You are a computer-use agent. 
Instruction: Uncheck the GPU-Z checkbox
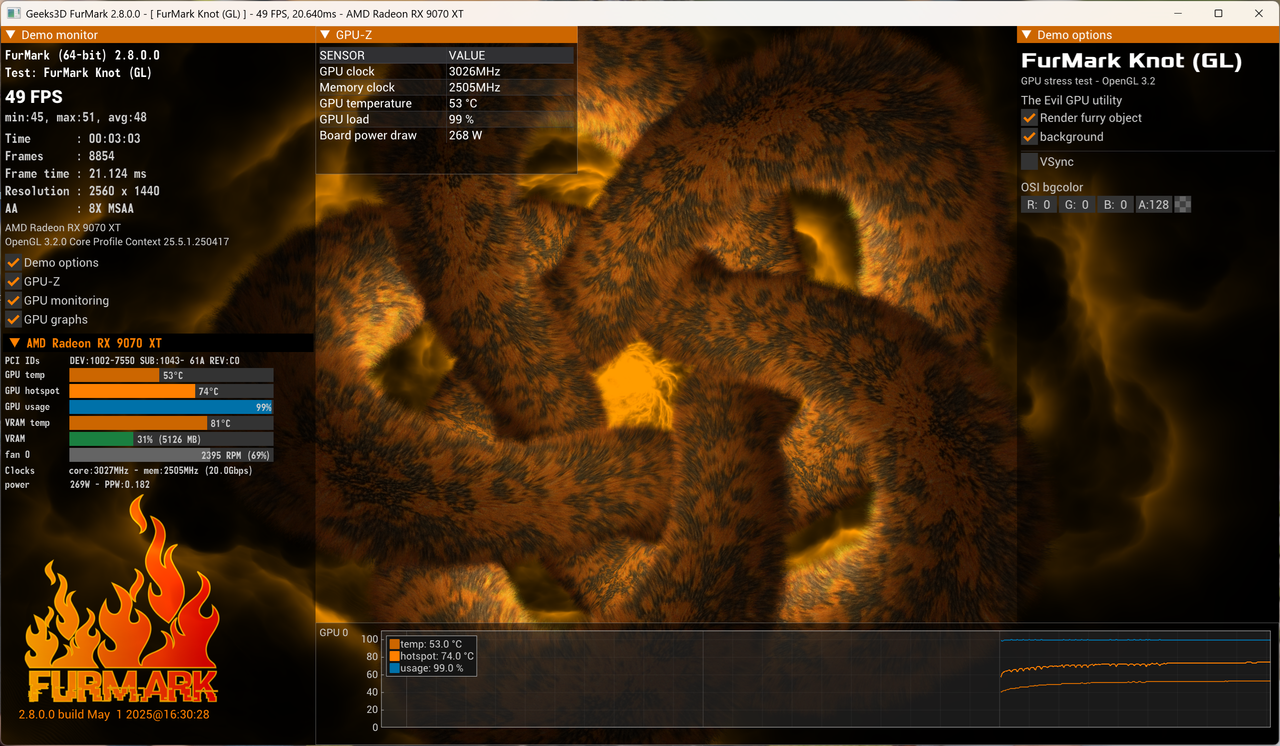point(13,281)
